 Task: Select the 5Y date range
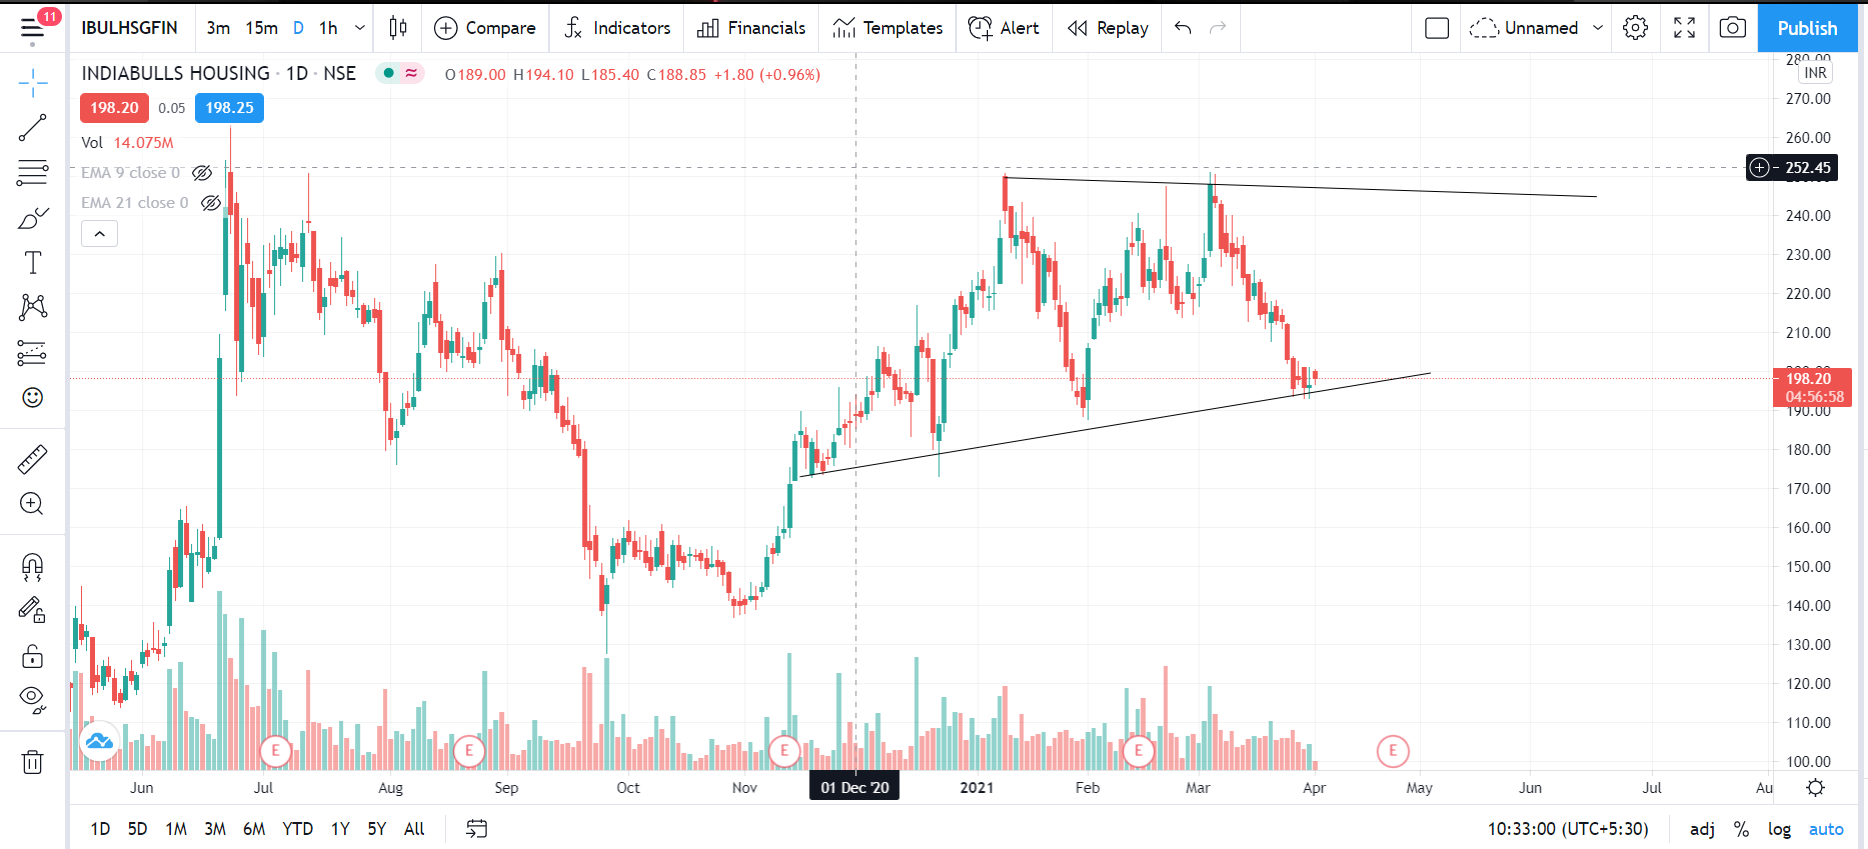tap(376, 829)
